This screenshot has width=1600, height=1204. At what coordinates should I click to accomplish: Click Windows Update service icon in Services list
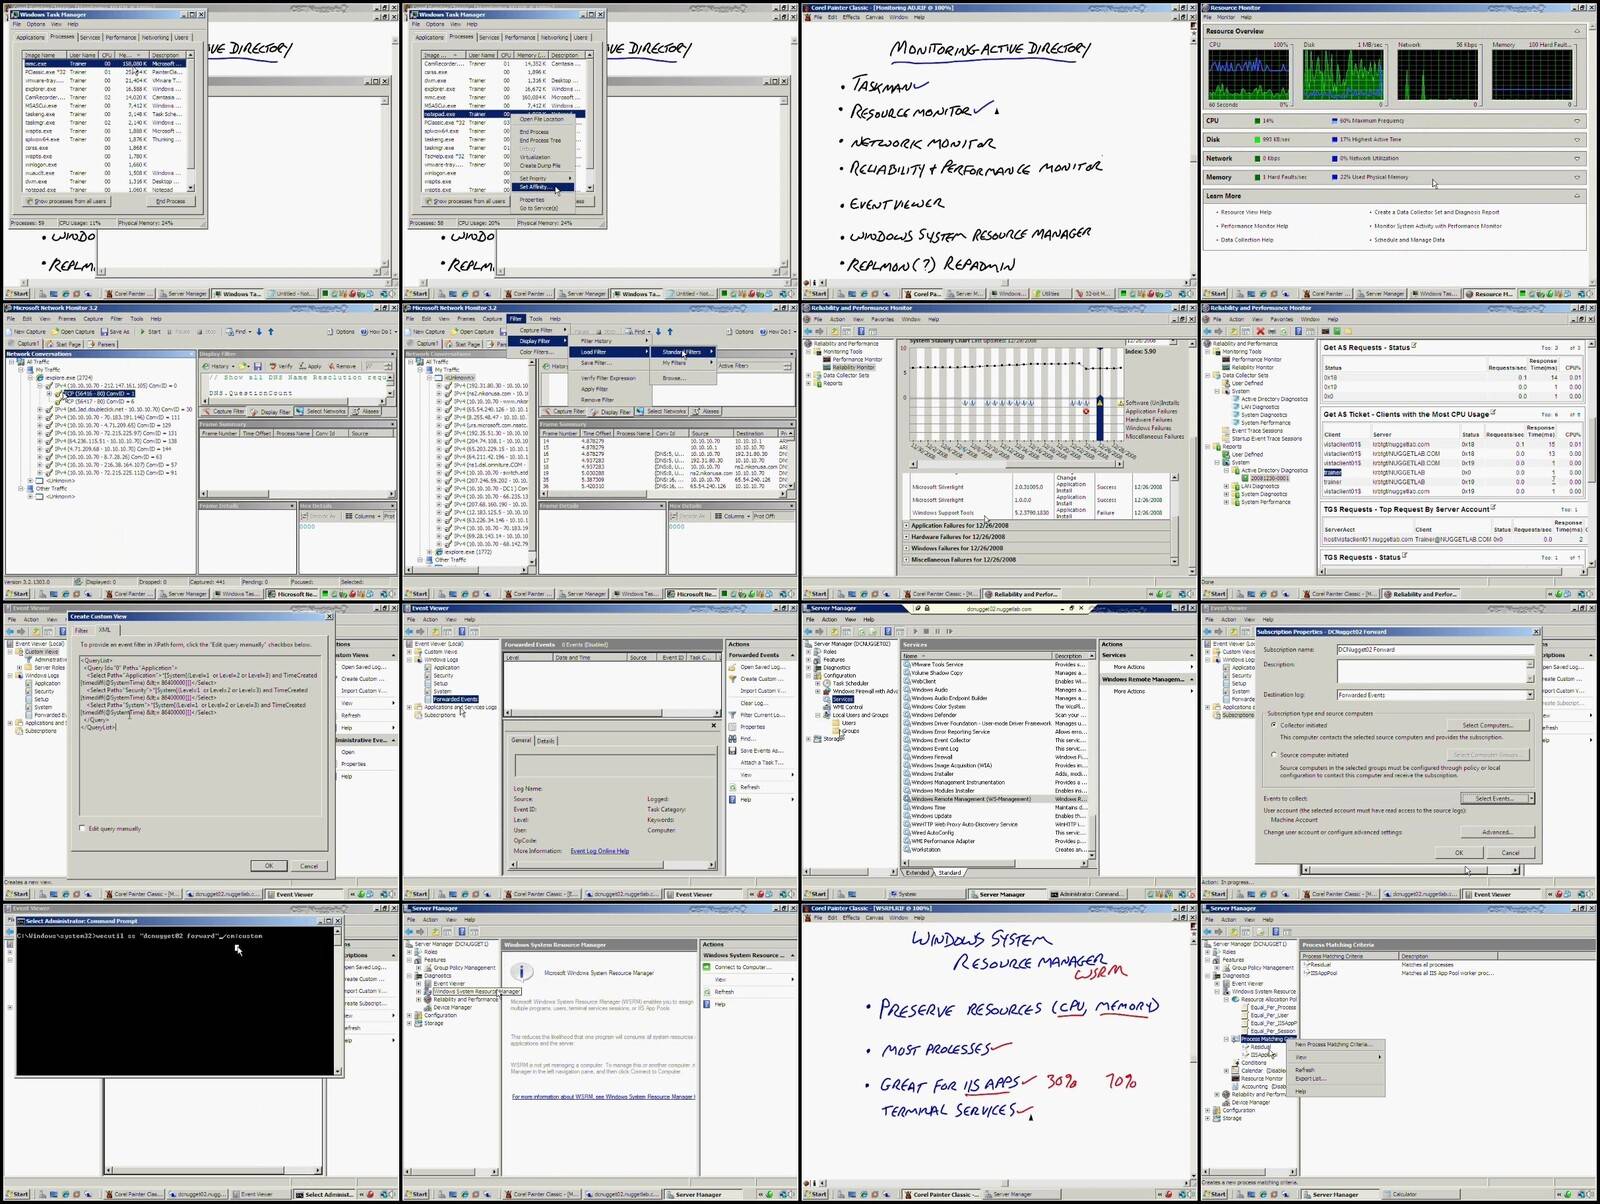[x=907, y=816]
